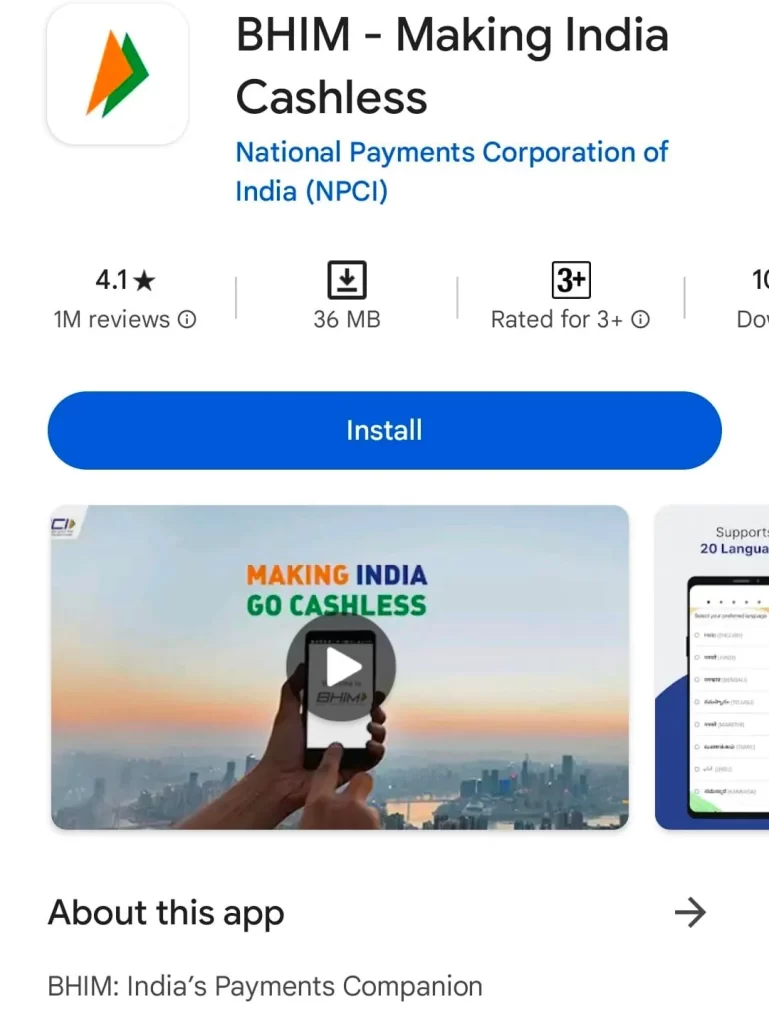The width and height of the screenshot is (769, 1024).
Task: Tap the About this app heading
Action: (x=166, y=913)
